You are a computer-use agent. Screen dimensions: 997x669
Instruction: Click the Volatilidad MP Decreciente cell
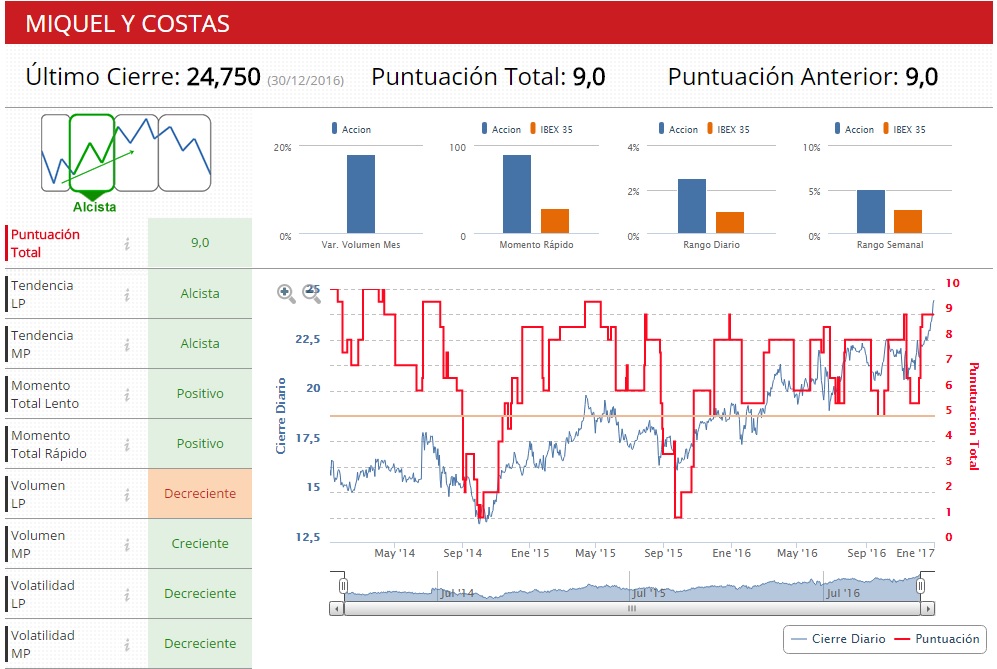pos(200,644)
